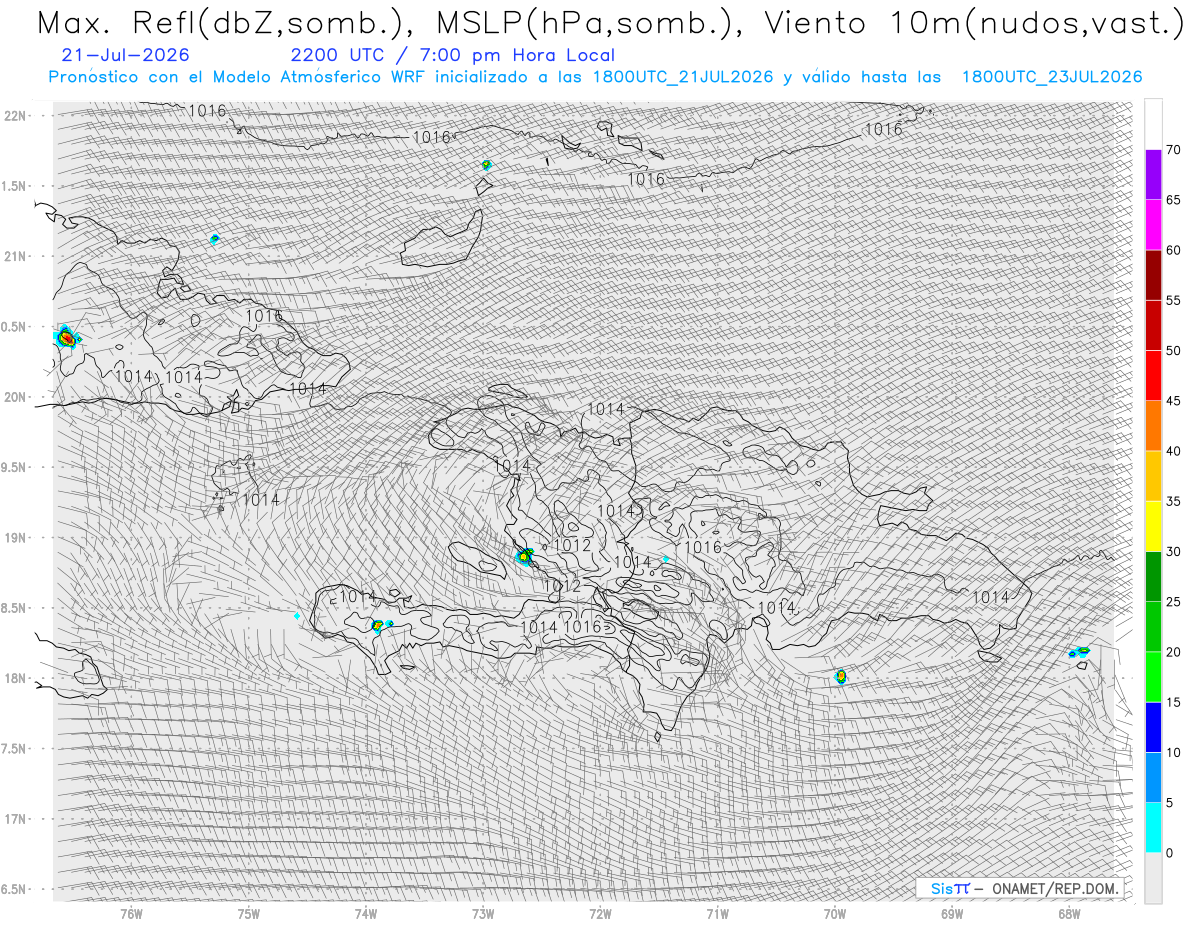The image size is (1200, 927).
Task: Click the bright green 15–20 dBZ band
Action: tap(1153, 677)
